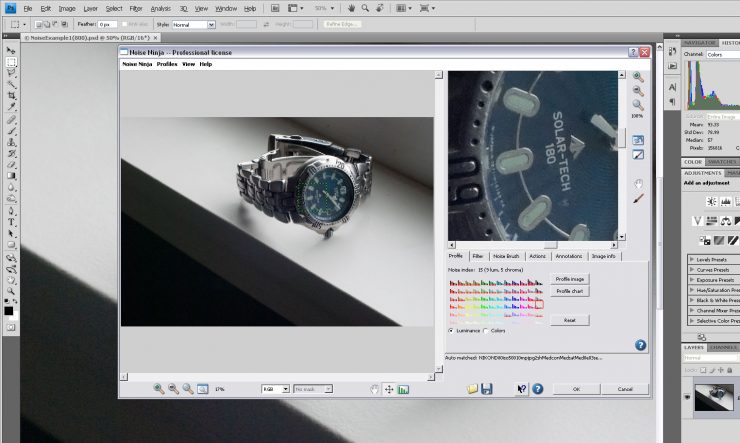Hide the layer using the eye icon

tap(687, 397)
